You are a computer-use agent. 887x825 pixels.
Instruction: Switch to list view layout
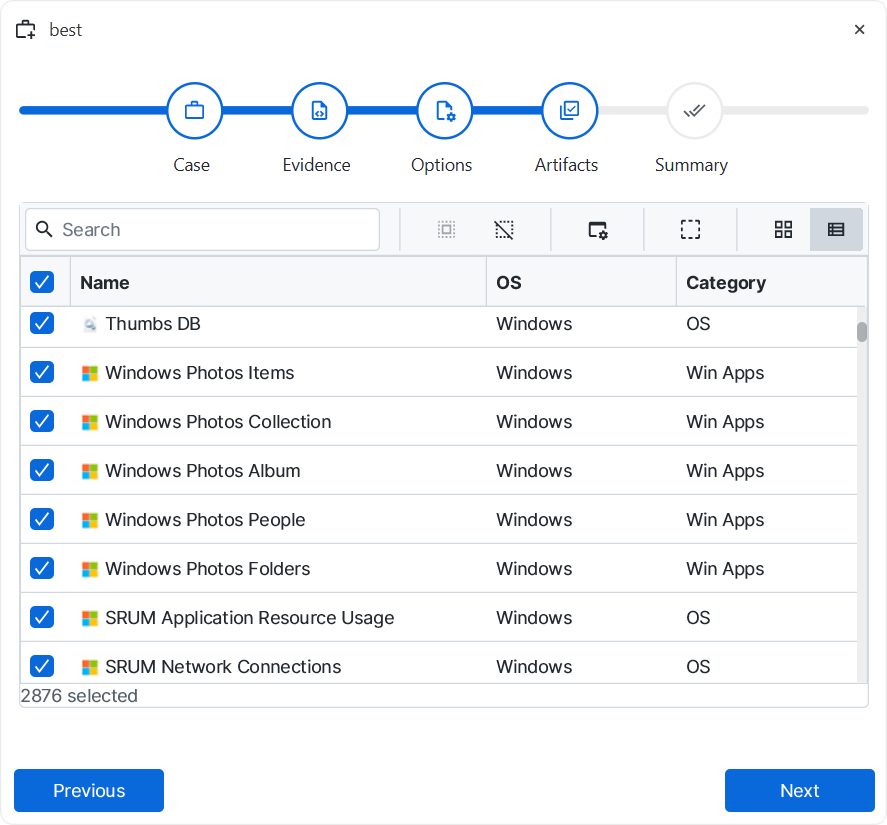click(836, 230)
